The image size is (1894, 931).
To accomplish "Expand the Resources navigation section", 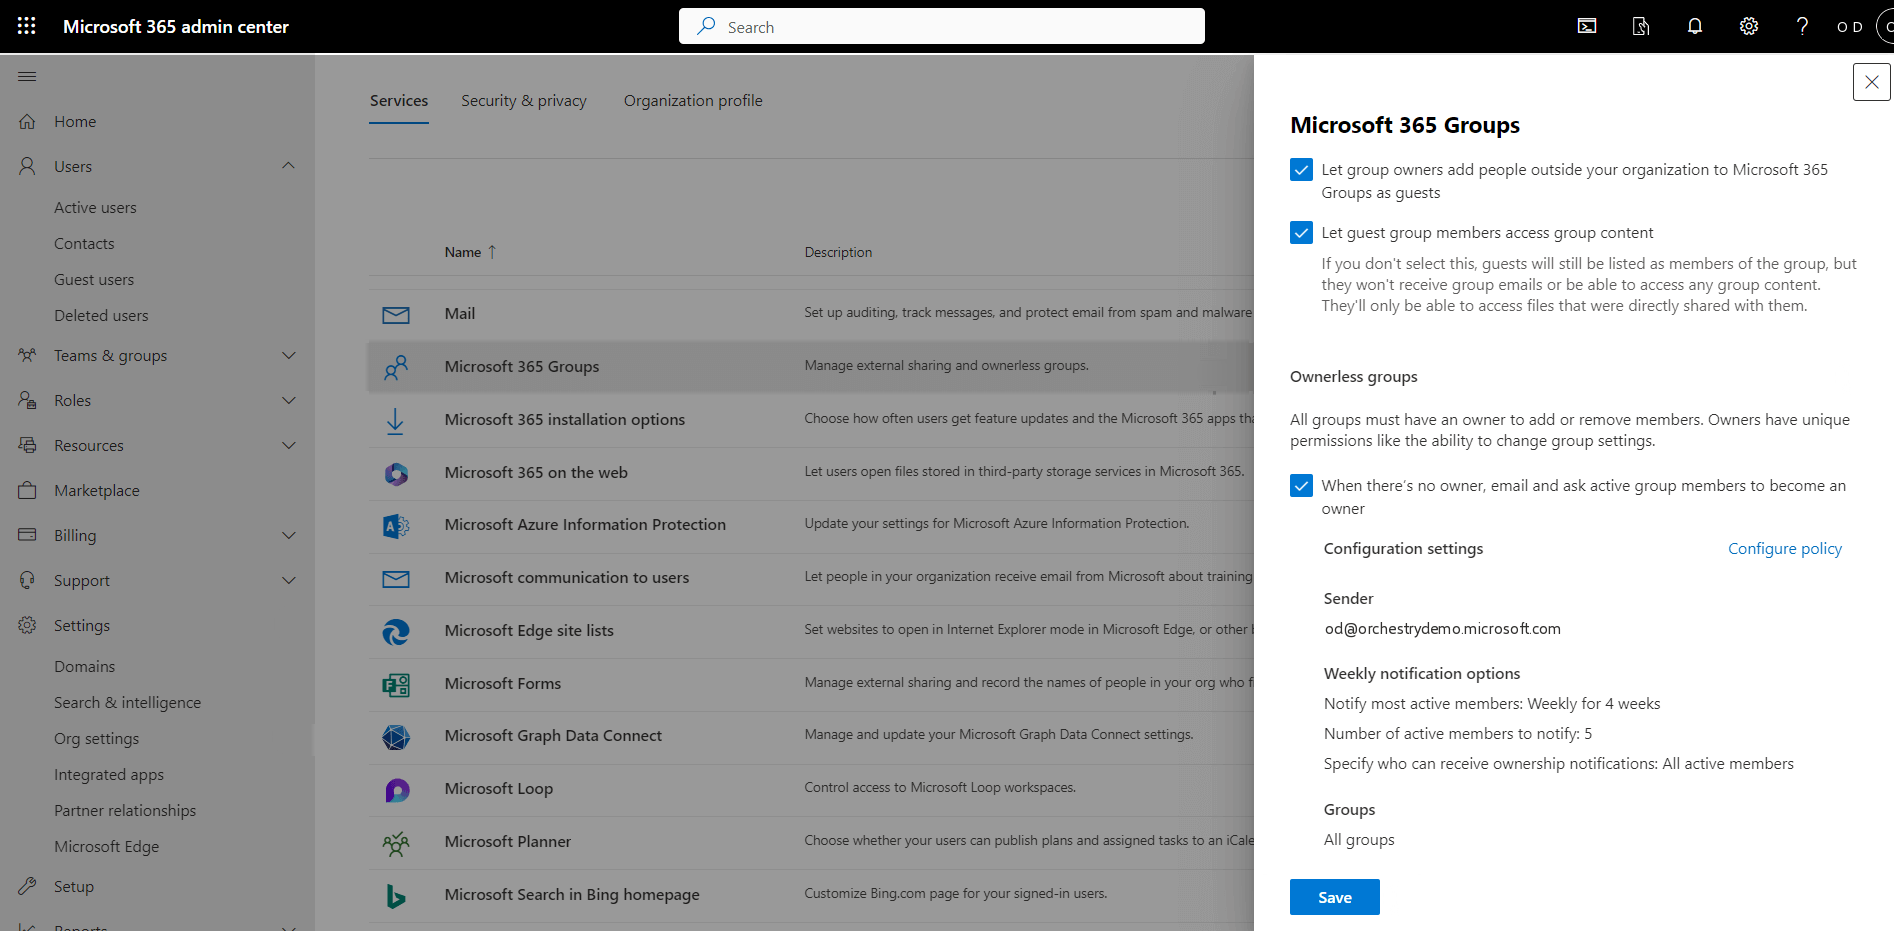I will [288, 446].
